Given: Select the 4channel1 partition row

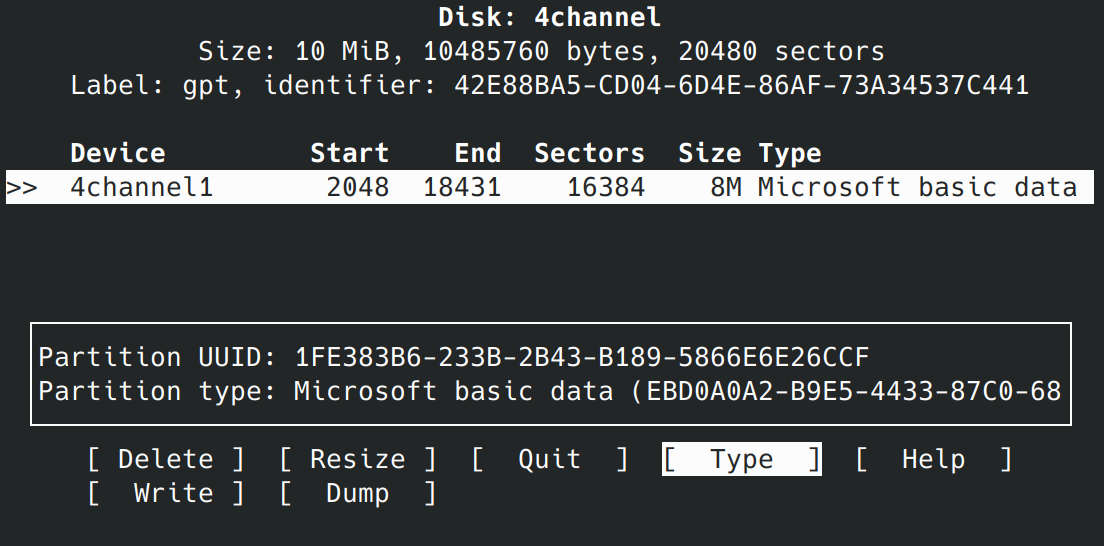Looking at the screenshot, I should tap(550, 187).
